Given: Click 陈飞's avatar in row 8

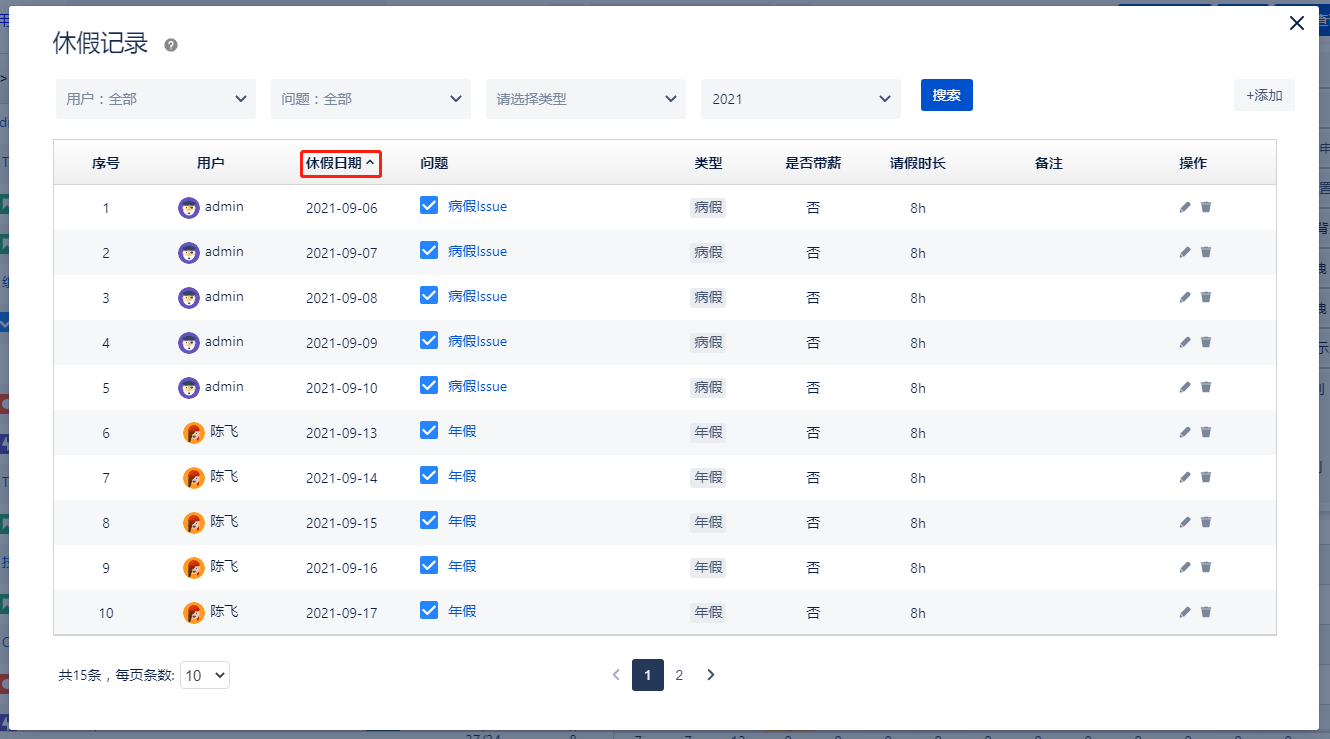Looking at the screenshot, I should click(194, 523).
